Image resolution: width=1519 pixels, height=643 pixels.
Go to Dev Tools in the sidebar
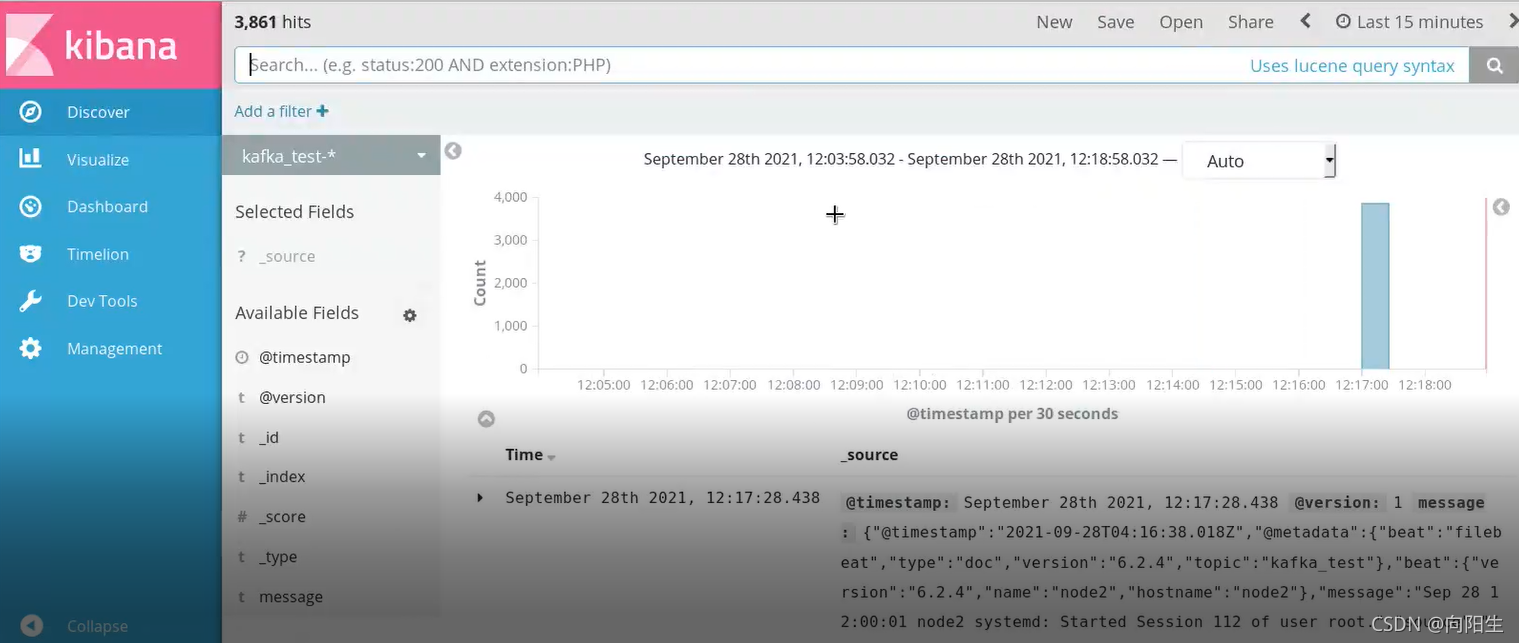point(102,301)
